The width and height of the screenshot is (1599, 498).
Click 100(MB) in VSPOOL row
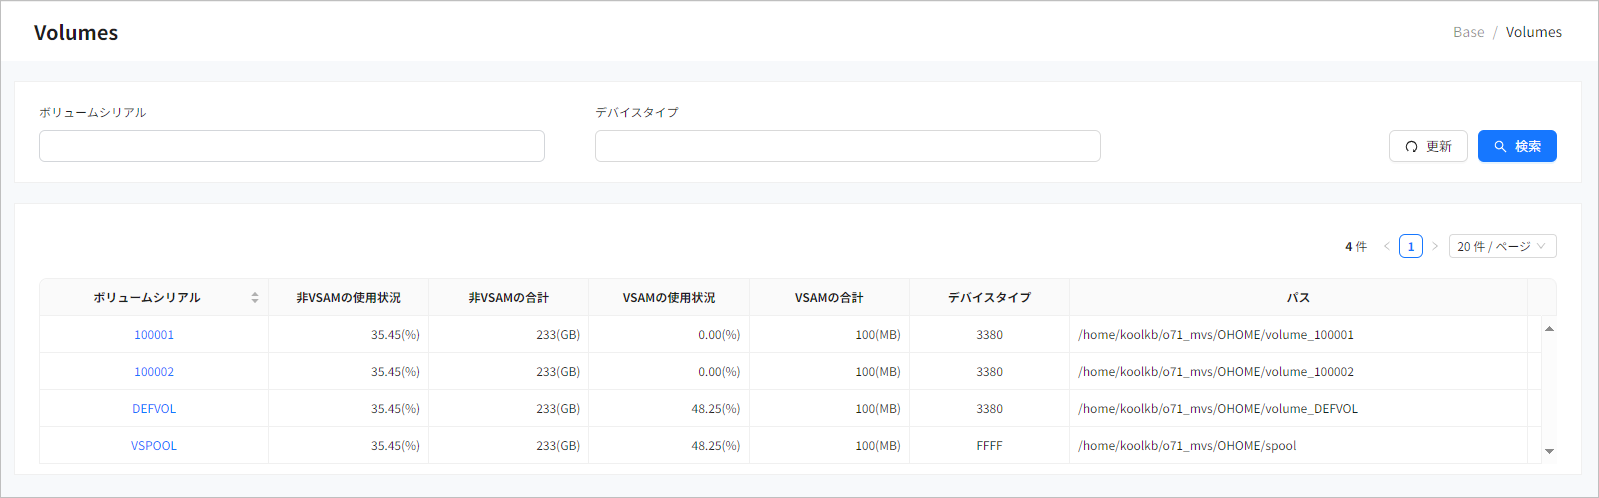tap(878, 446)
